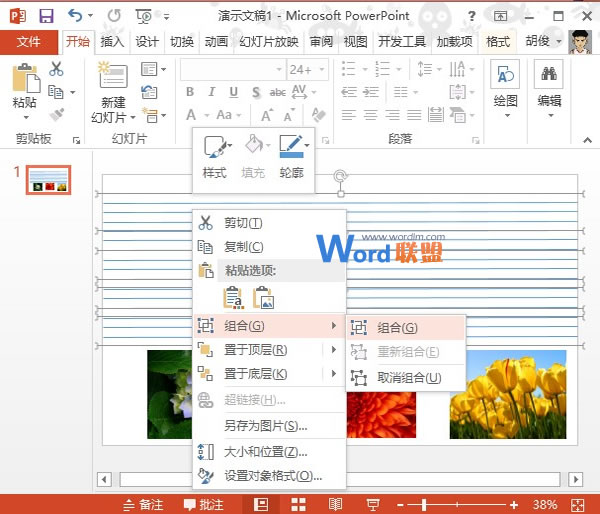This screenshot has width=600, height=514.
Task: Align text left
Action: coord(349,114)
